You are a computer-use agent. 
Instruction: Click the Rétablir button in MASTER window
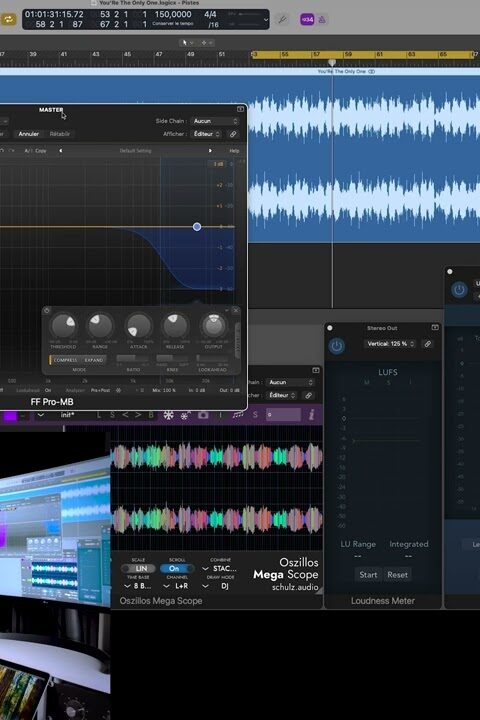tap(60, 134)
